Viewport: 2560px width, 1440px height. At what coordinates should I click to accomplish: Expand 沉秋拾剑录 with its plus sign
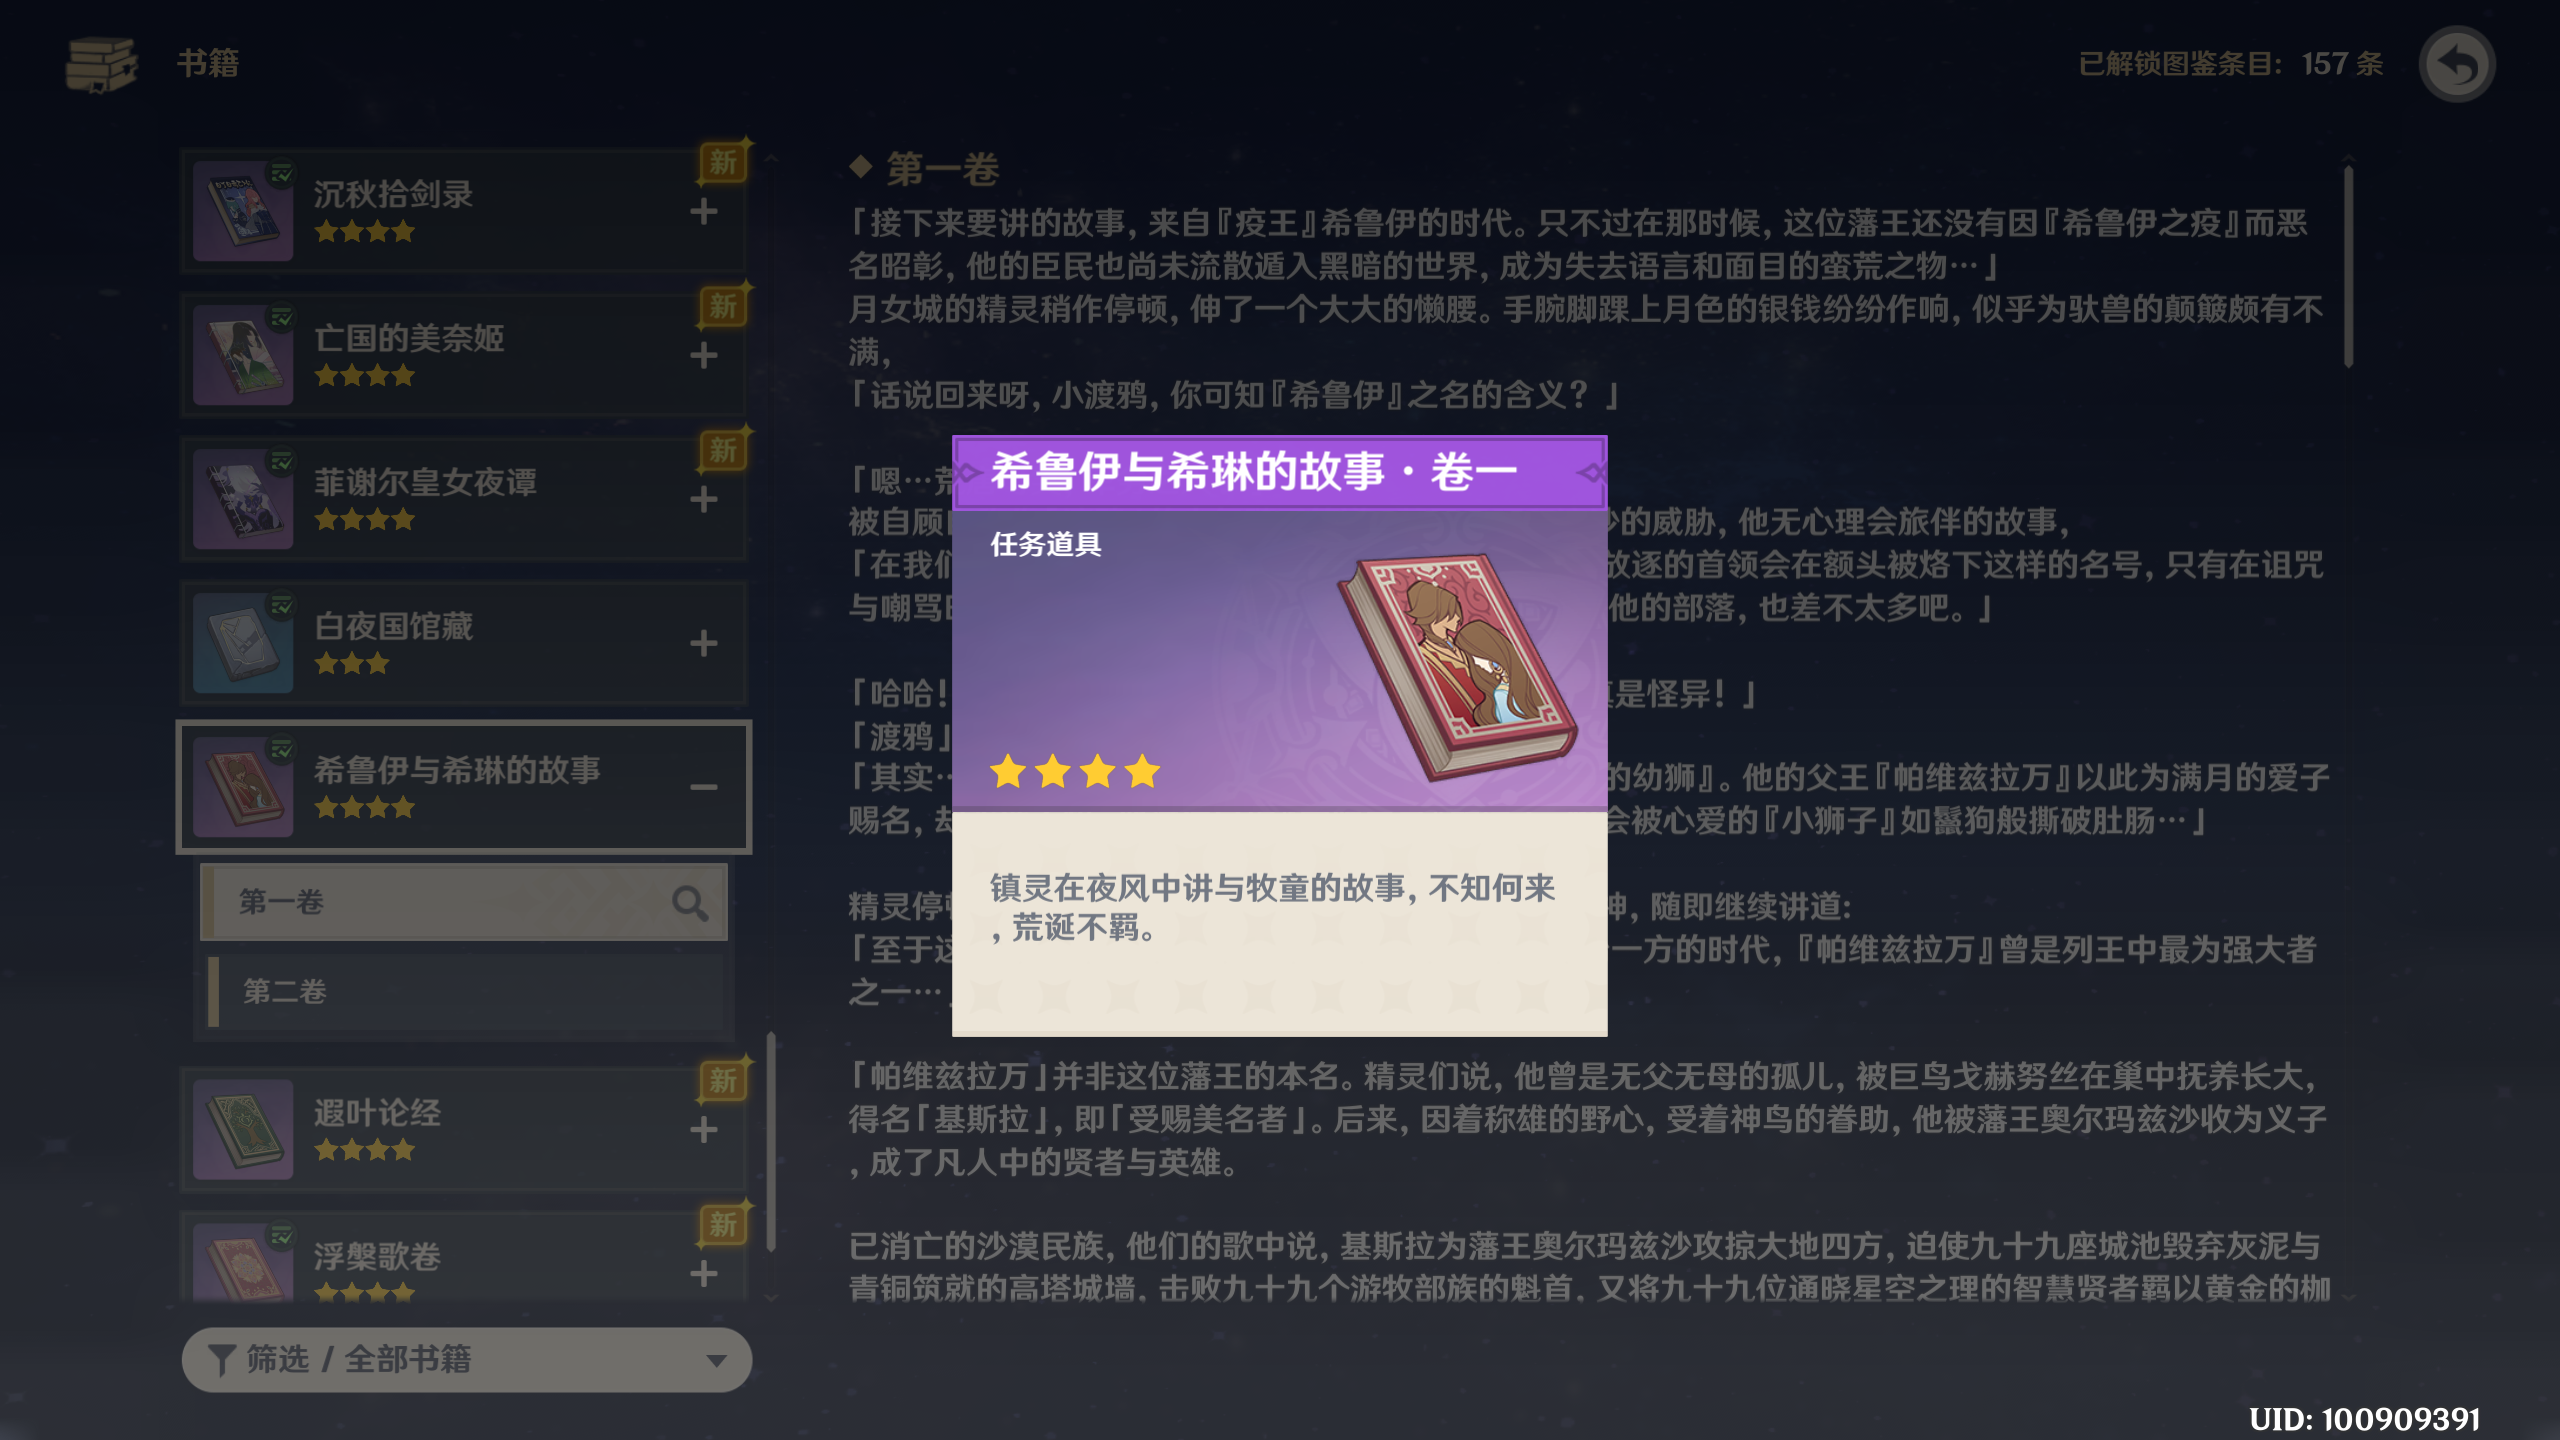coord(704,211)
